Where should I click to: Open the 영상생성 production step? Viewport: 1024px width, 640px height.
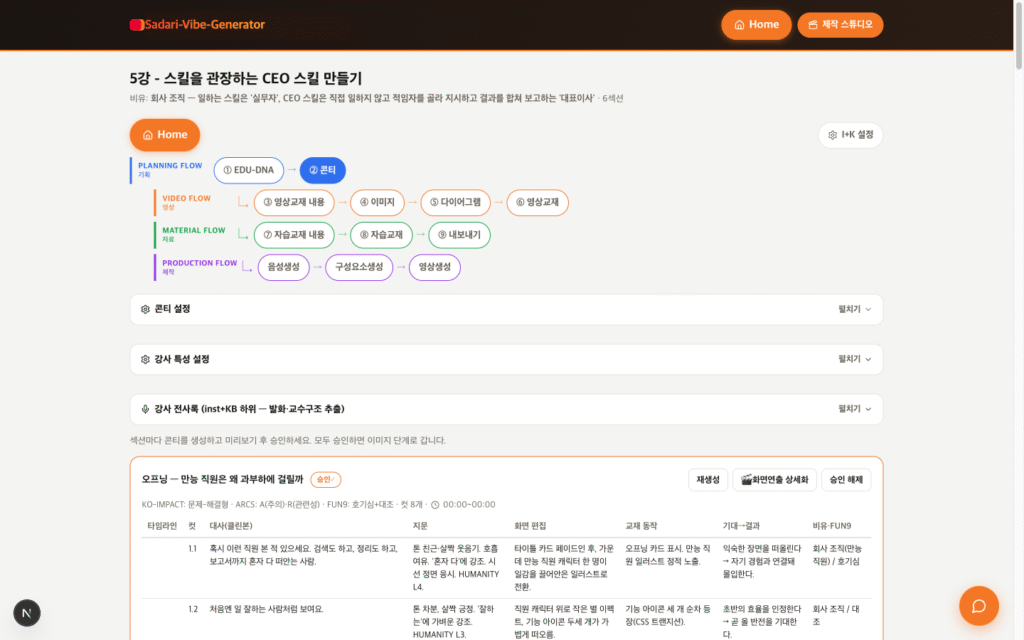434,267
